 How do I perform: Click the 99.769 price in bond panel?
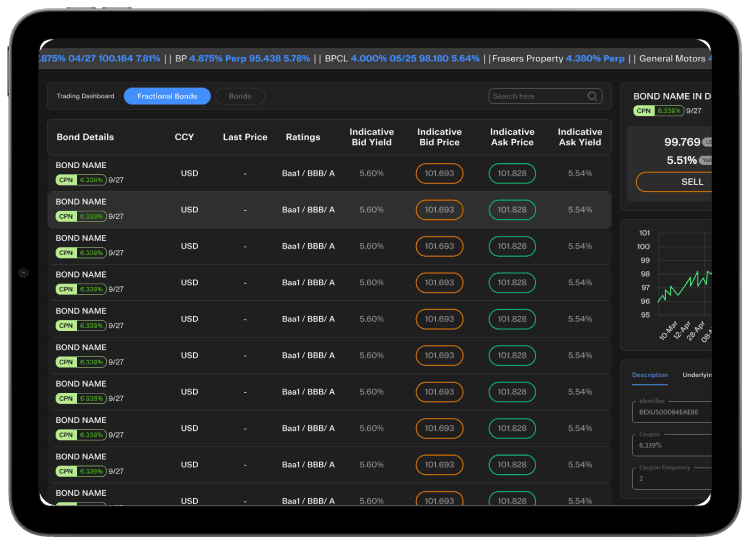point(682,142)
